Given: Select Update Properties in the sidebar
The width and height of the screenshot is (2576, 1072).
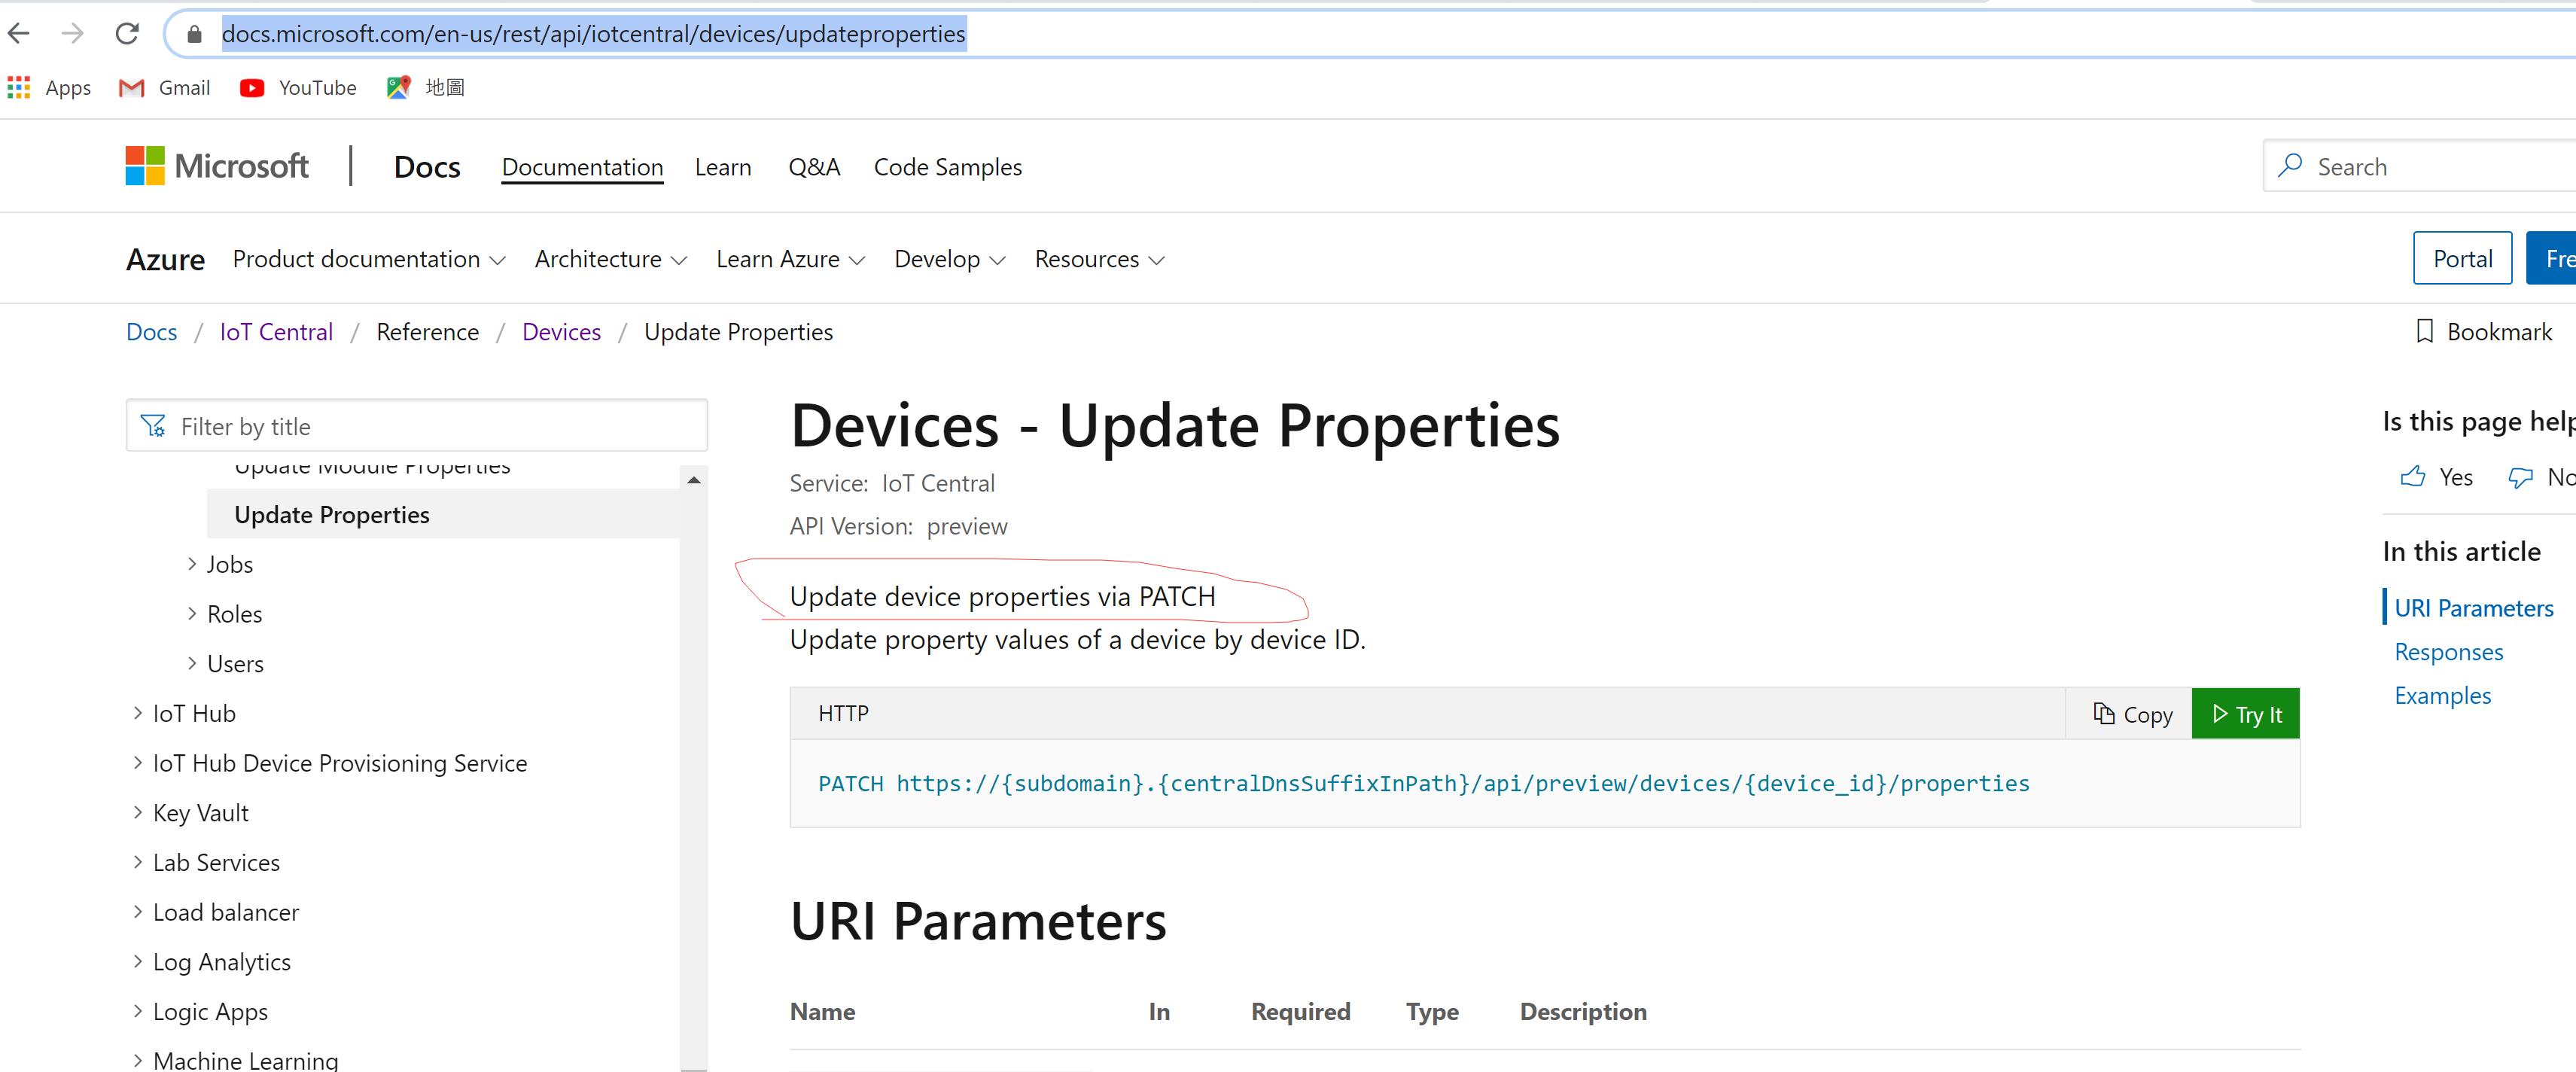Looking at the screenshot, I should coord(443,514).
